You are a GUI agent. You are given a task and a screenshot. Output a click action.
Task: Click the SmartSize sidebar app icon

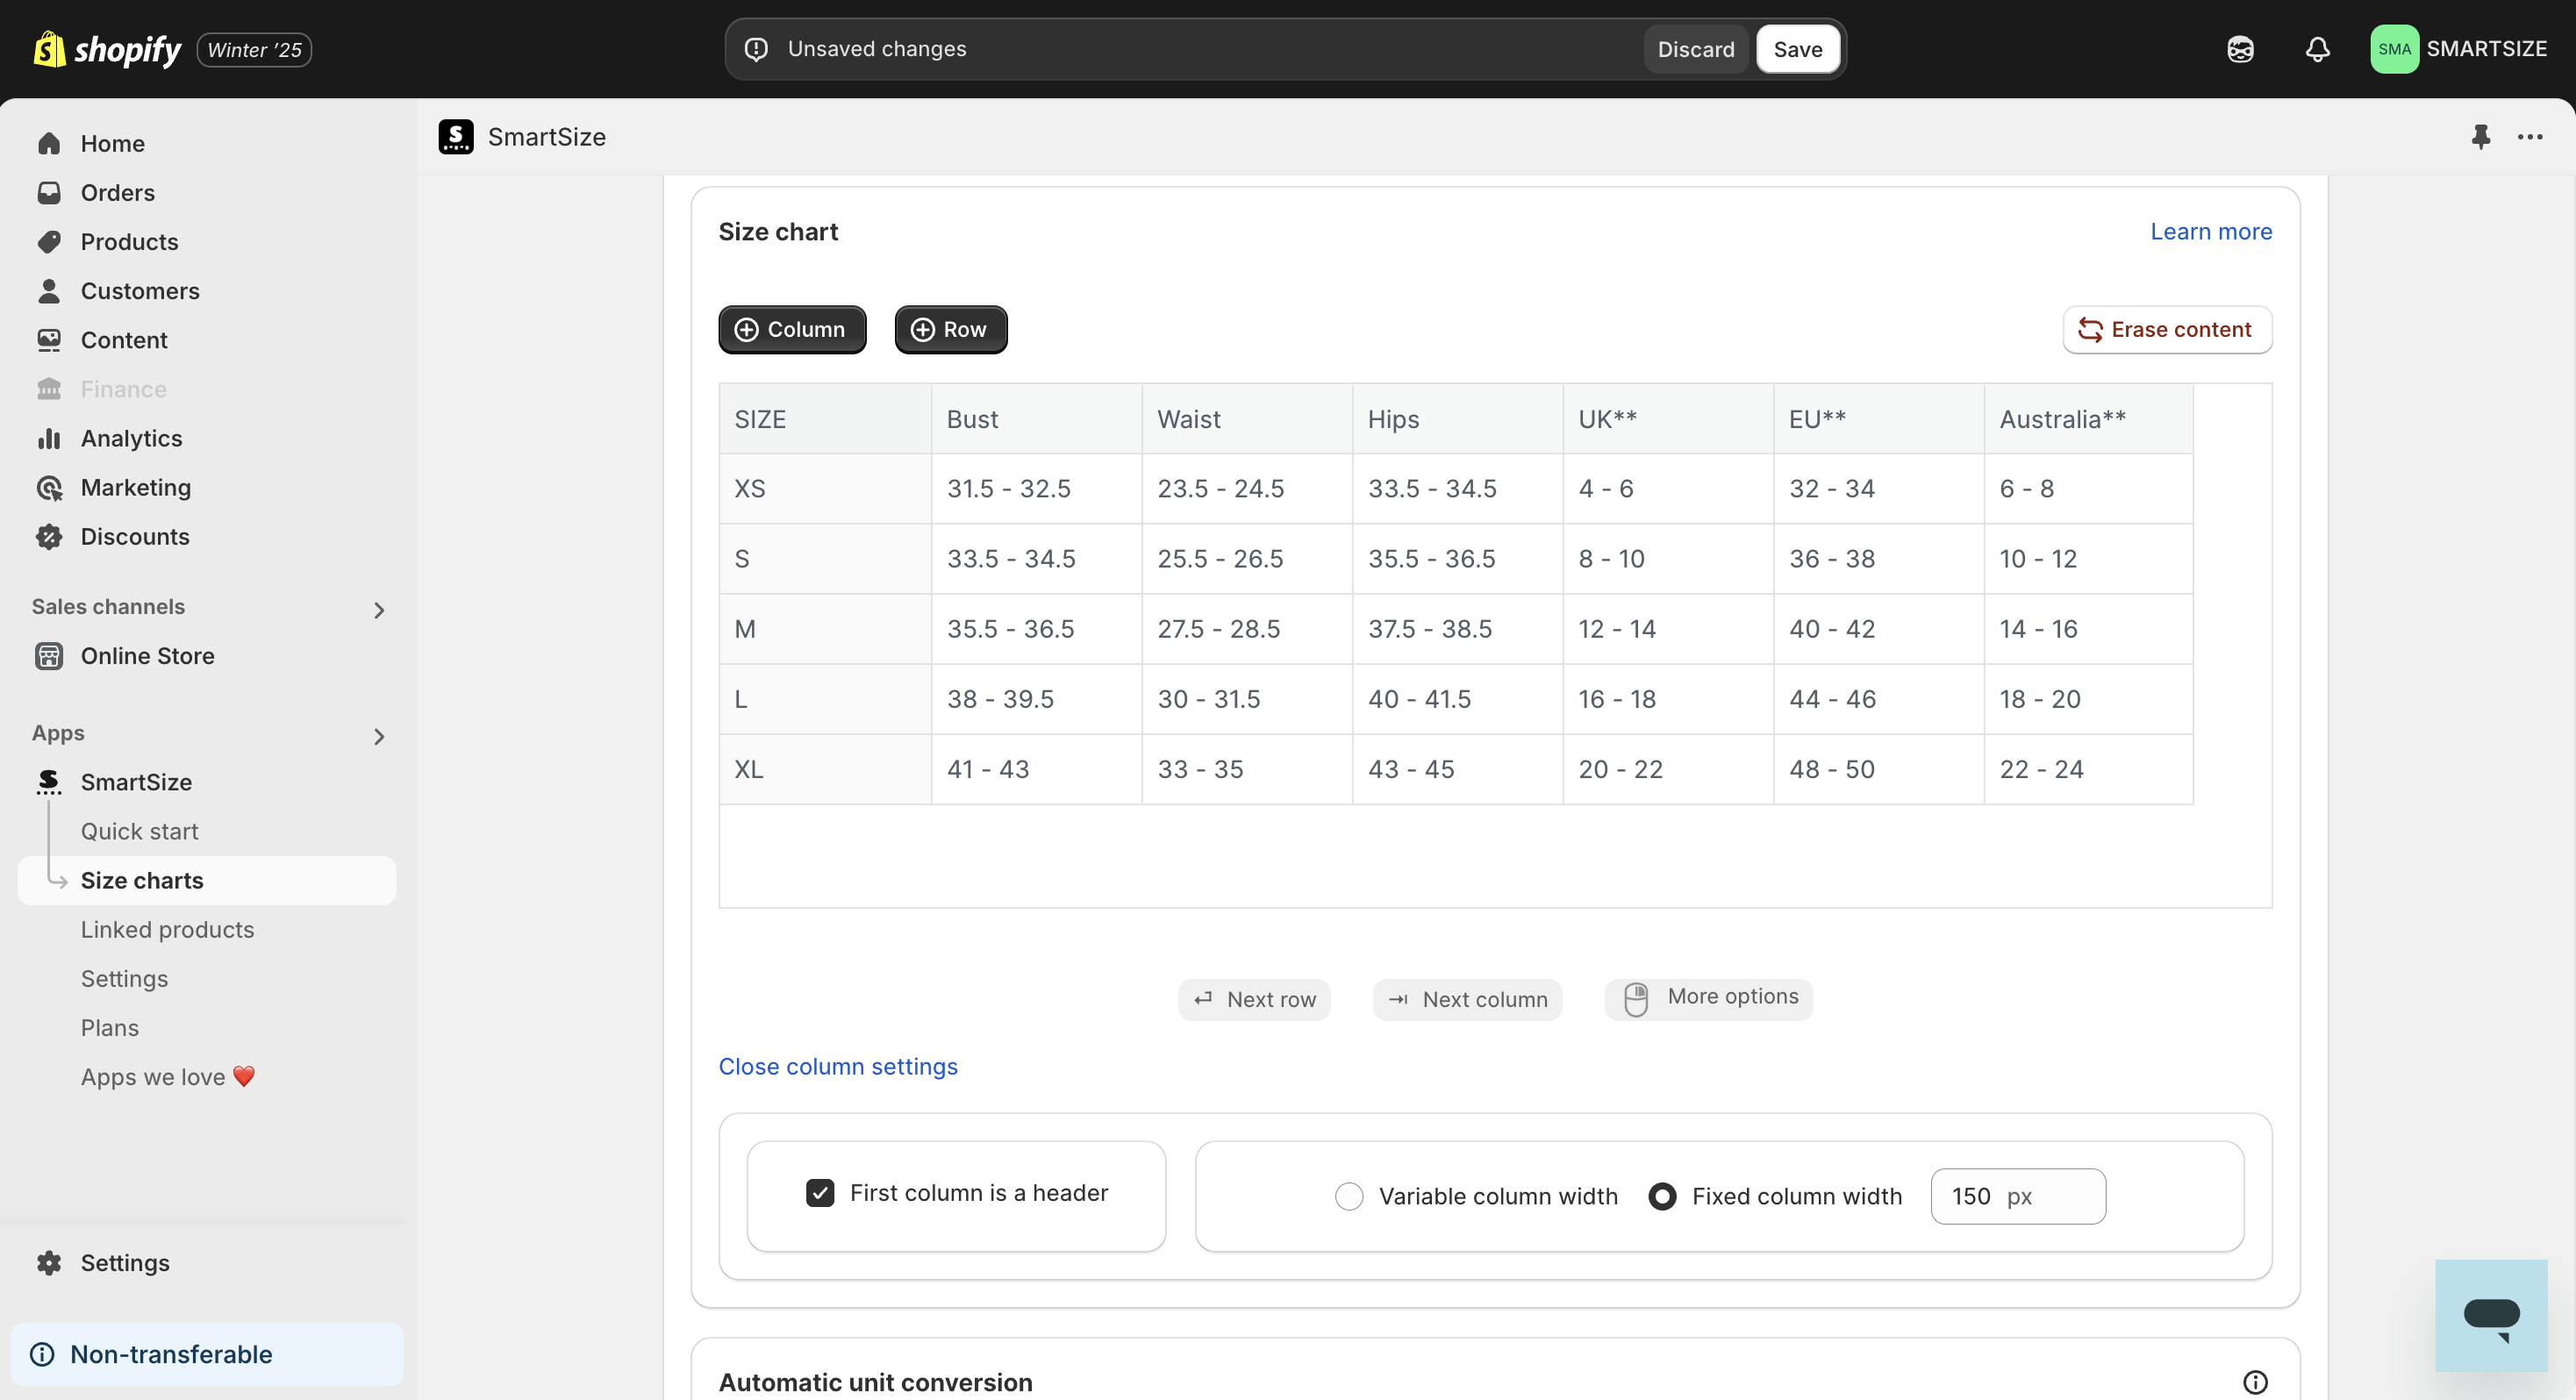click(x=49, y=782)
